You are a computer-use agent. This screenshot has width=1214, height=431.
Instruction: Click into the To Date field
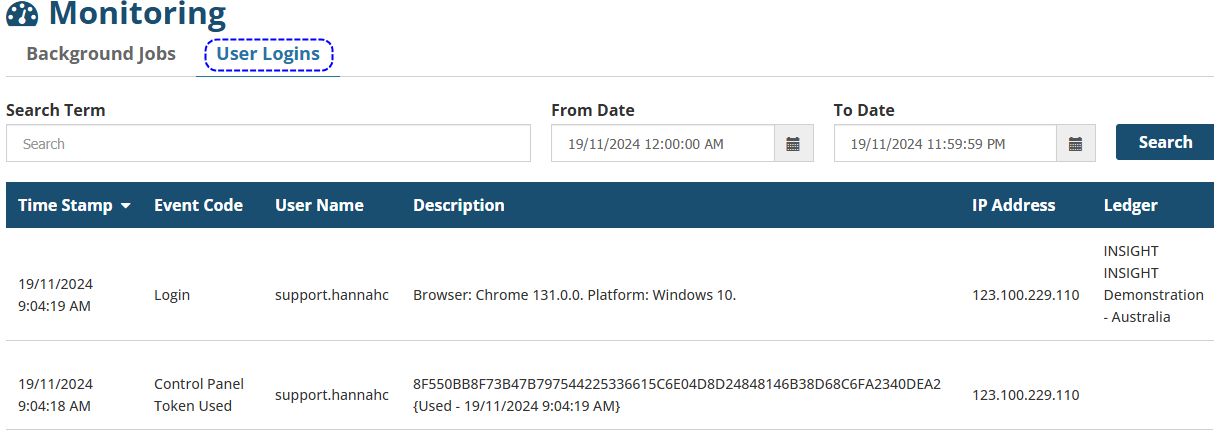click(945, 144)
